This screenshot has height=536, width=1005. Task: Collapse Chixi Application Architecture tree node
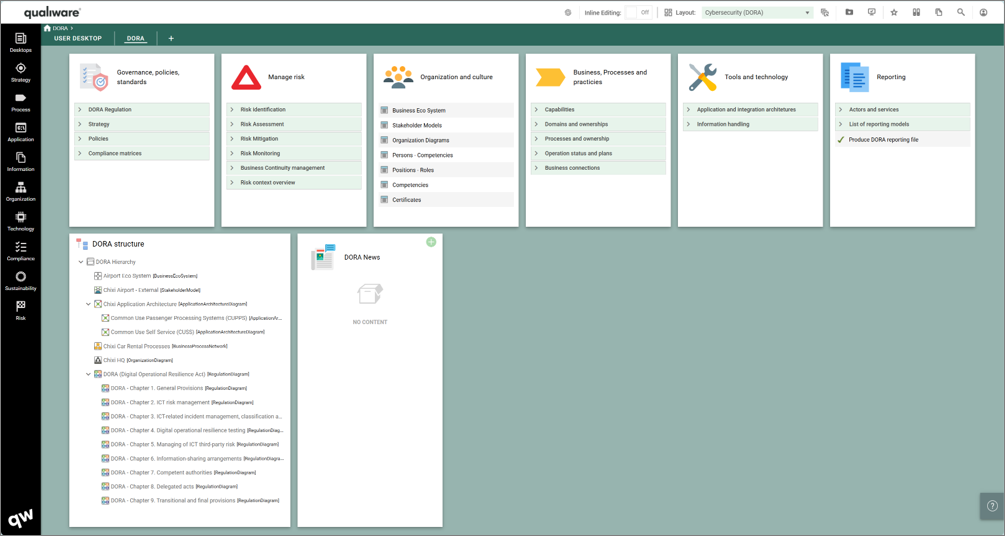pos(88,305)
